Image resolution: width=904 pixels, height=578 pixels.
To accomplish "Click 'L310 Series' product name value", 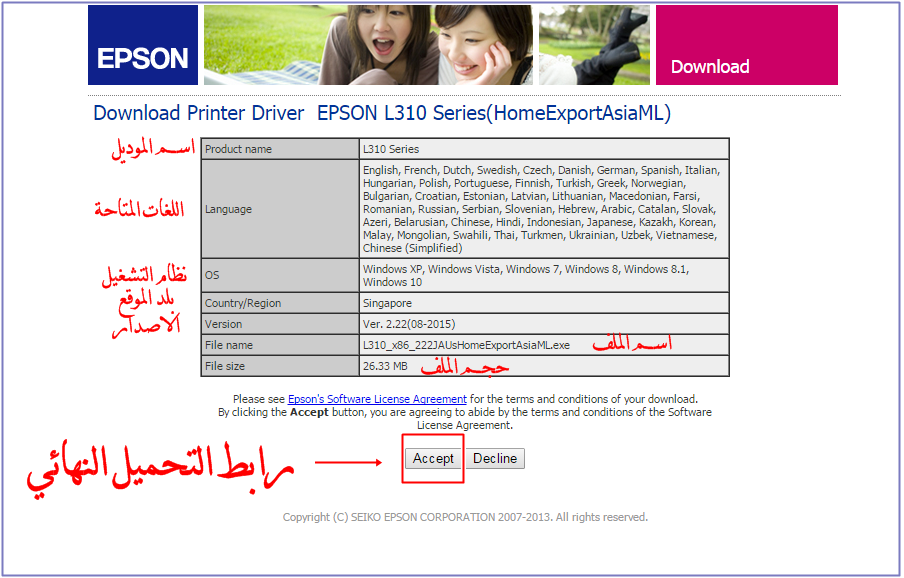I will click(x=391, y=149).
